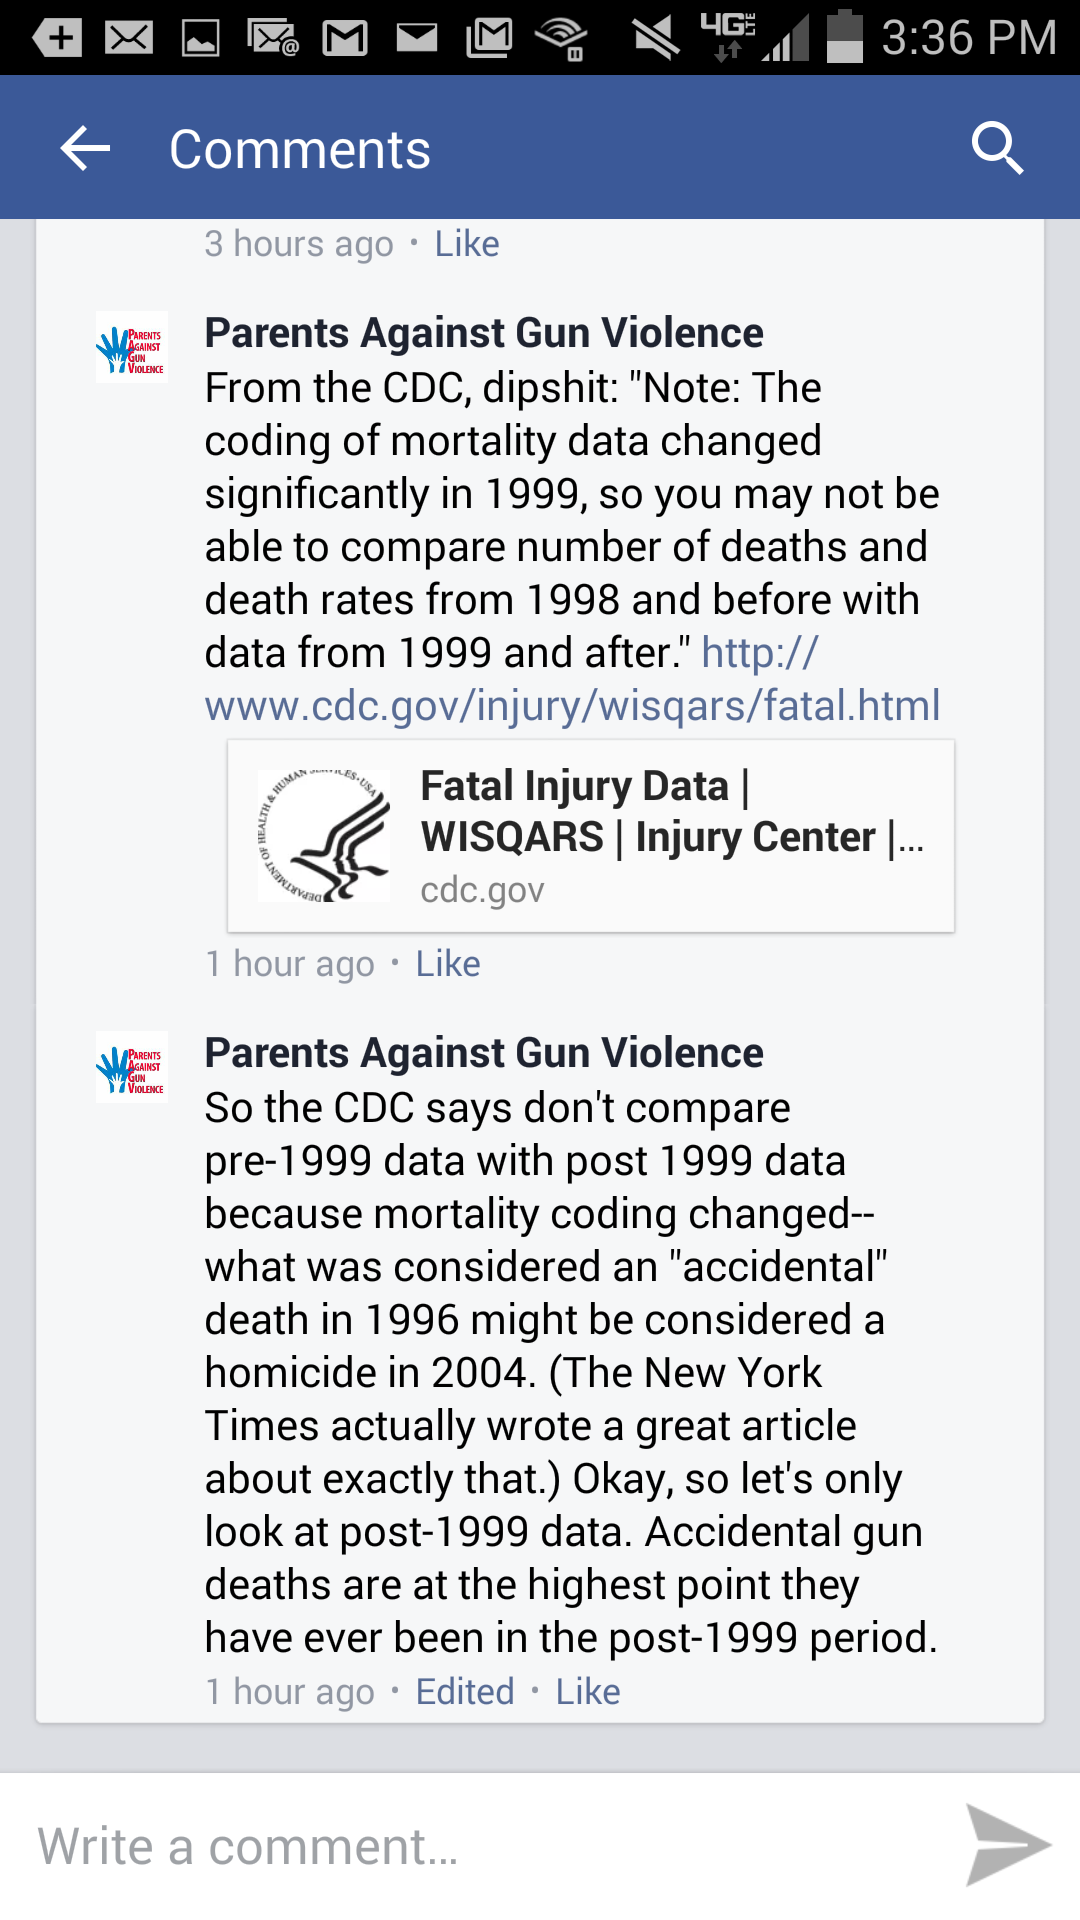This screenshot has width=1080, height=1920.
Task: Tap the Gmail notification icon in status bar
Action: pyautogui.click(x=345, y=38)
